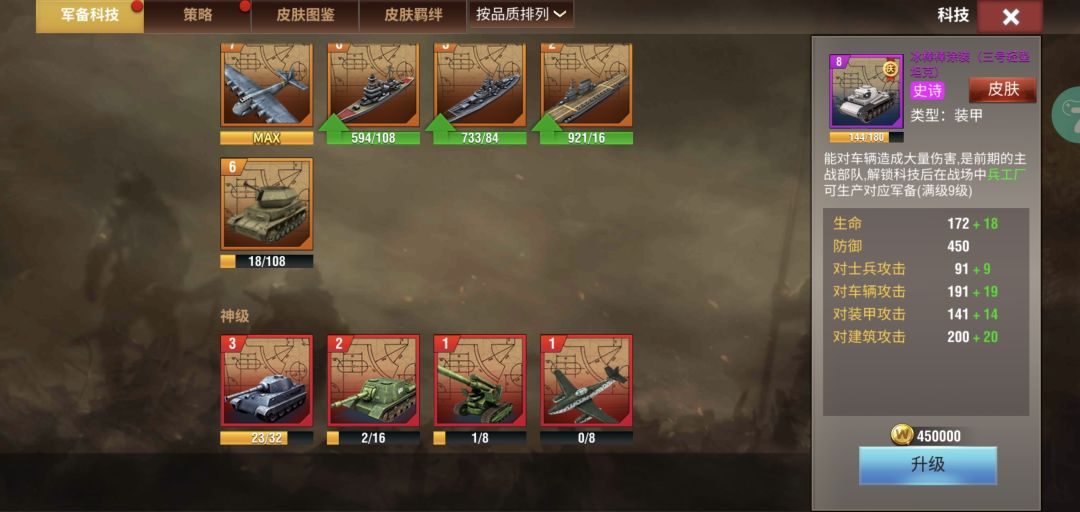Open the 皮肤羁绊 tab
The width and height of the screenshot is (1080, 512).
pyautogui.click(x=413, y=16)
